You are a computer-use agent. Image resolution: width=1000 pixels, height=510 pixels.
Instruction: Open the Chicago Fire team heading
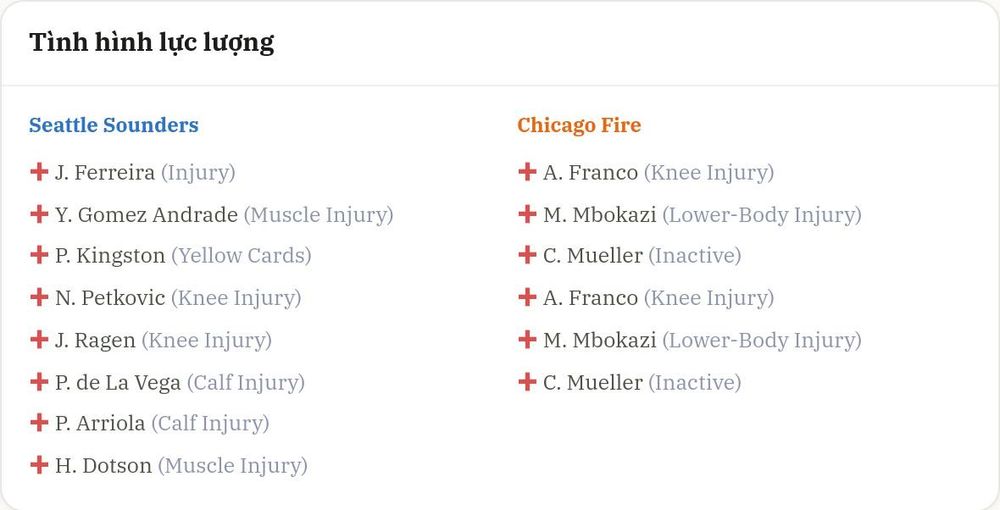pyautogui.click(x=579, y=125)
